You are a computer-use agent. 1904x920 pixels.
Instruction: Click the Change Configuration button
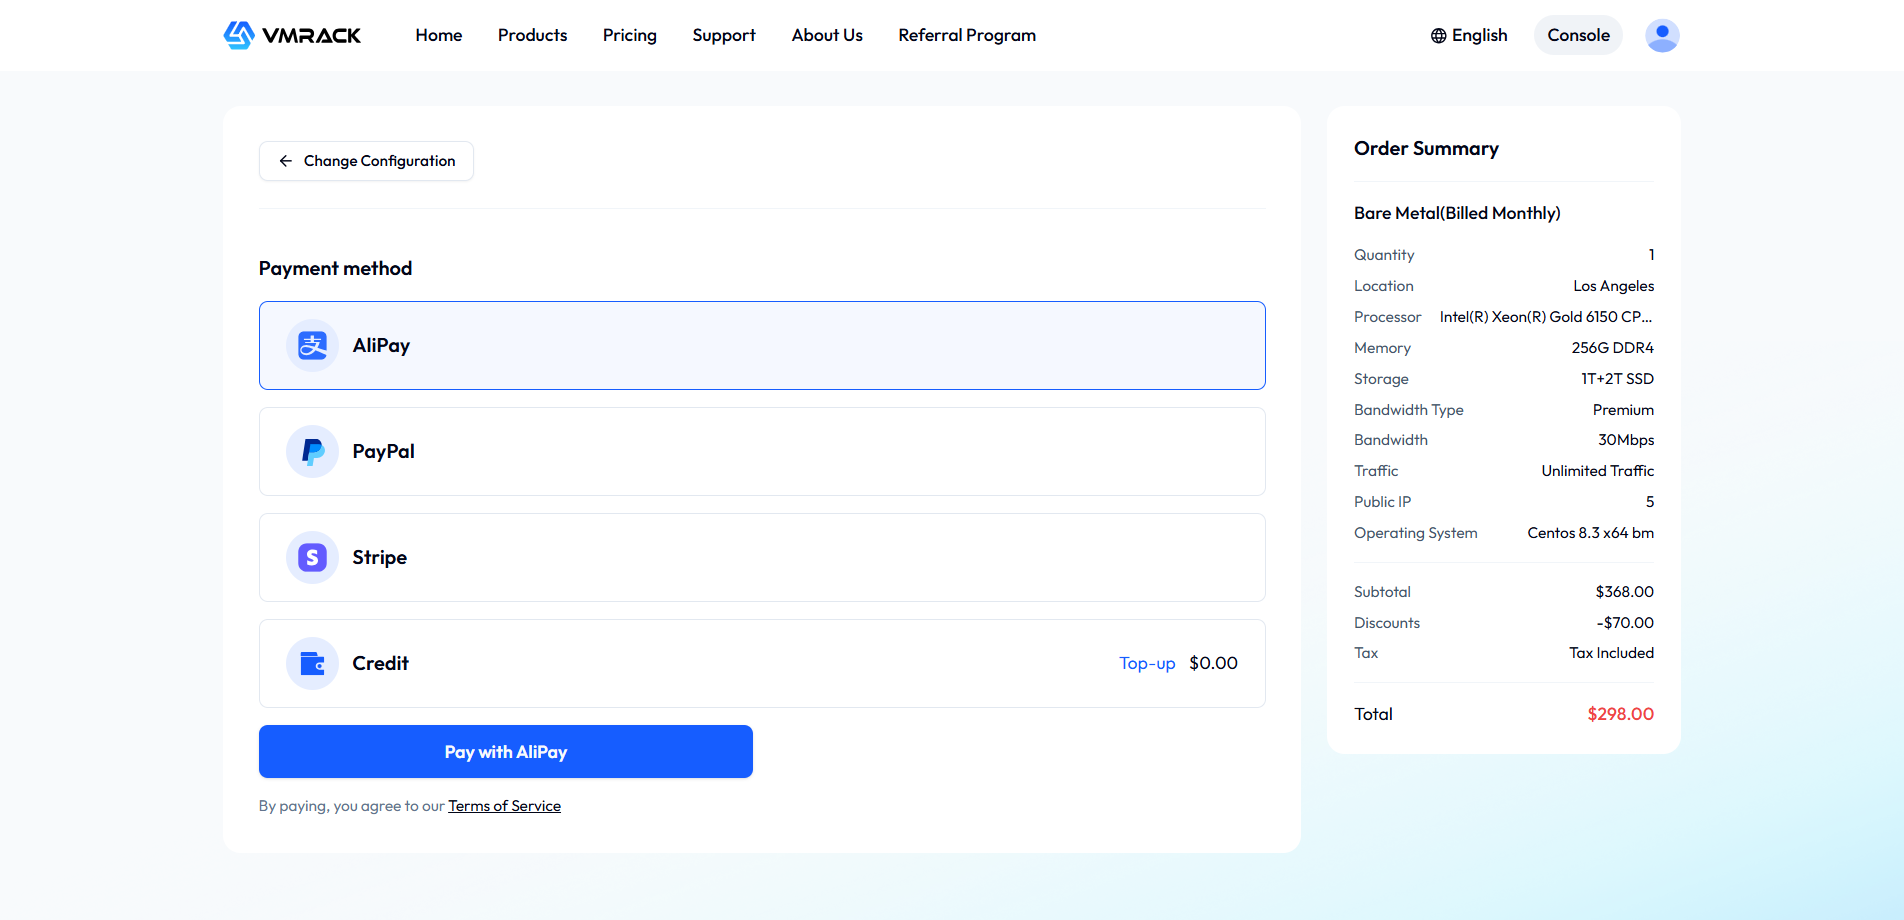[366, 161]
